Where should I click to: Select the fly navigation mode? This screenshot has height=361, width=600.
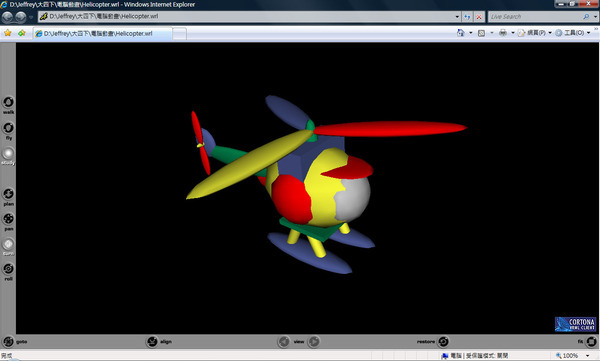8,128
